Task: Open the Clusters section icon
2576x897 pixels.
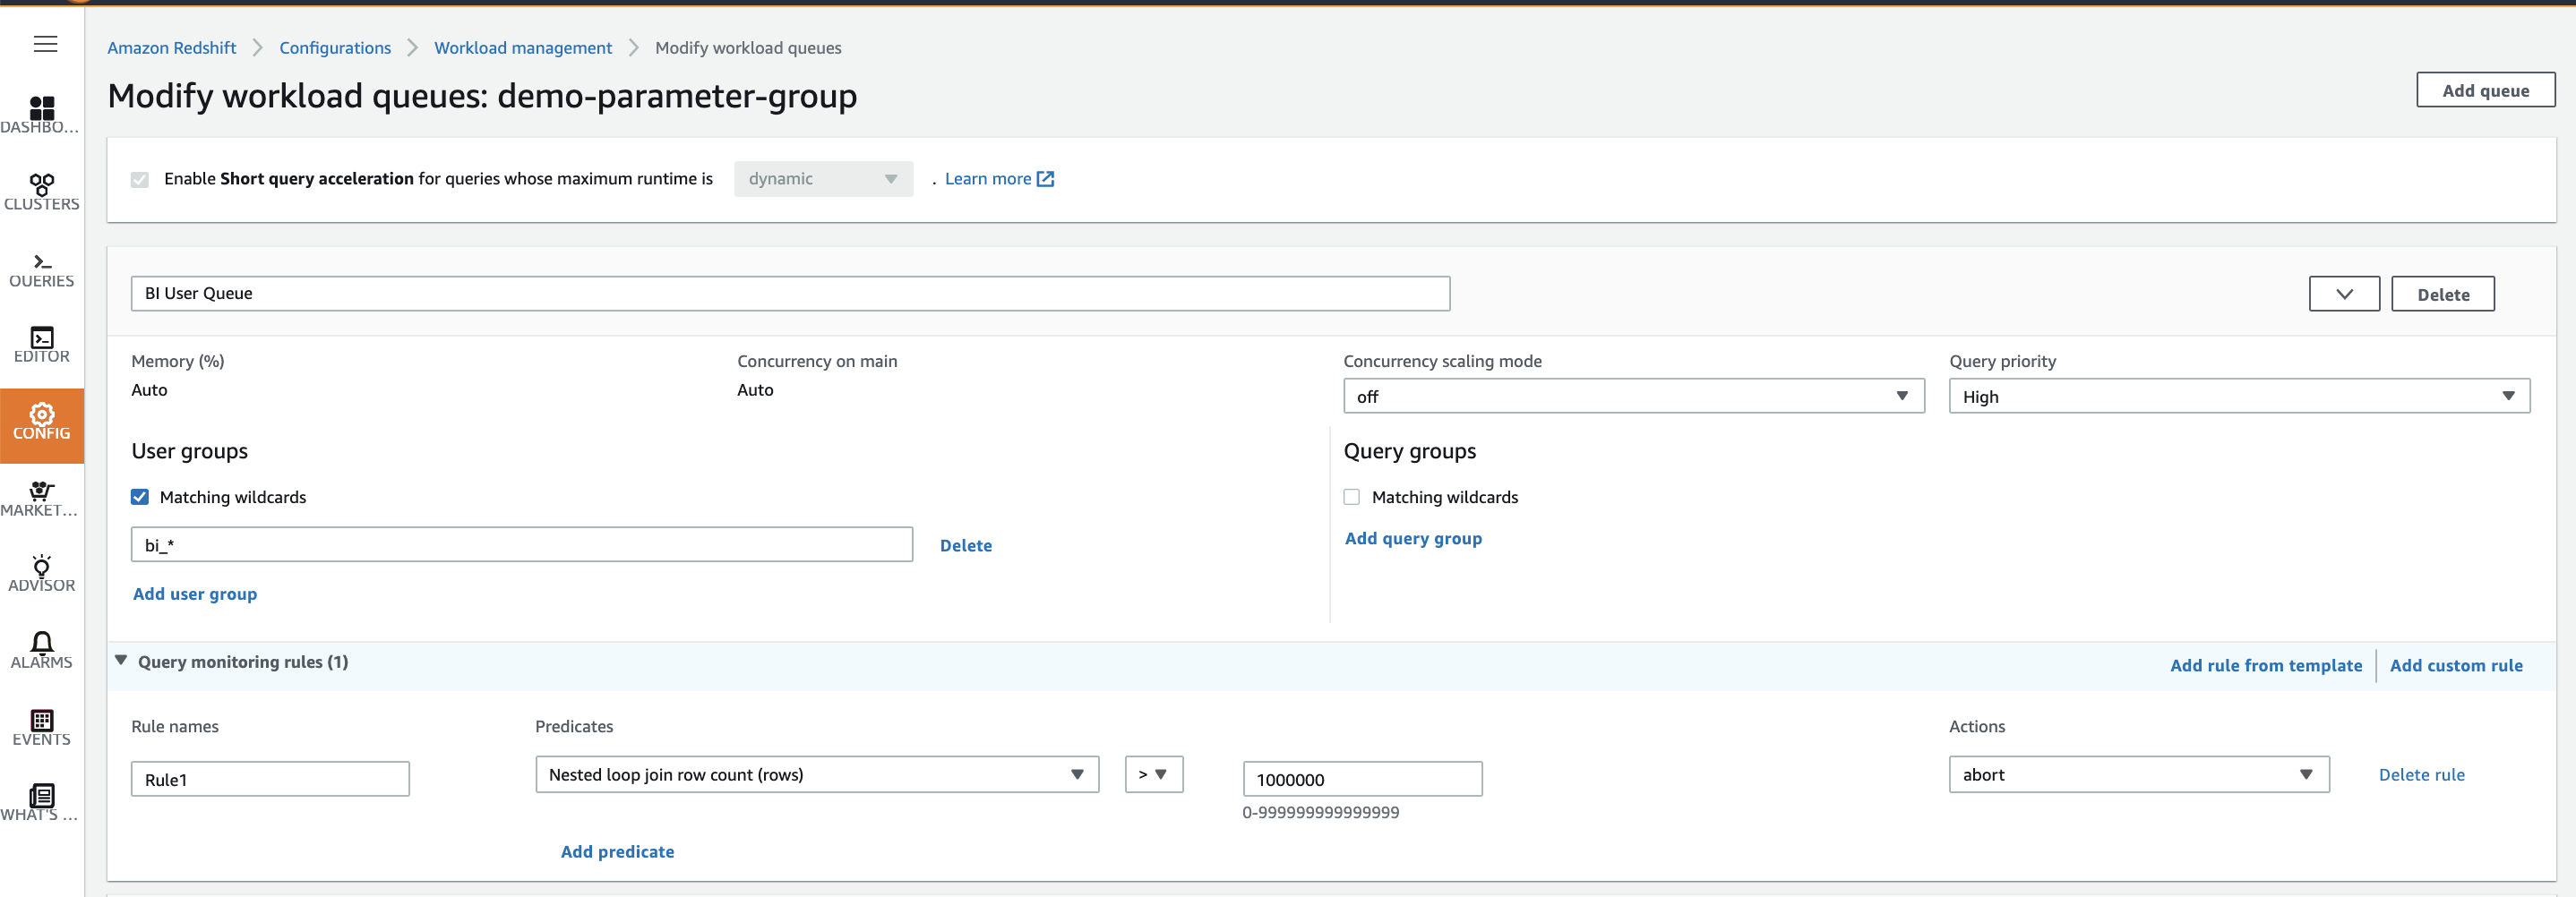Action: (x=42, y=184)
